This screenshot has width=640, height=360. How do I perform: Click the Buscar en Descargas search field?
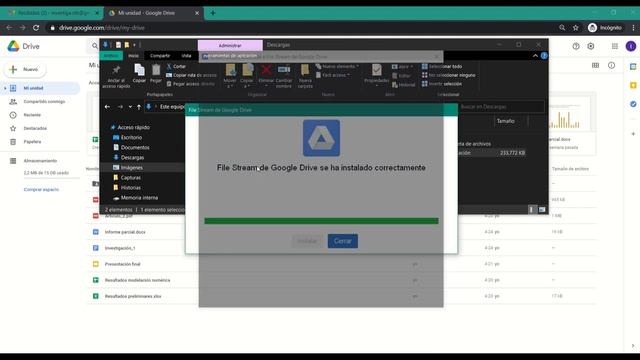tap(502, 107)
